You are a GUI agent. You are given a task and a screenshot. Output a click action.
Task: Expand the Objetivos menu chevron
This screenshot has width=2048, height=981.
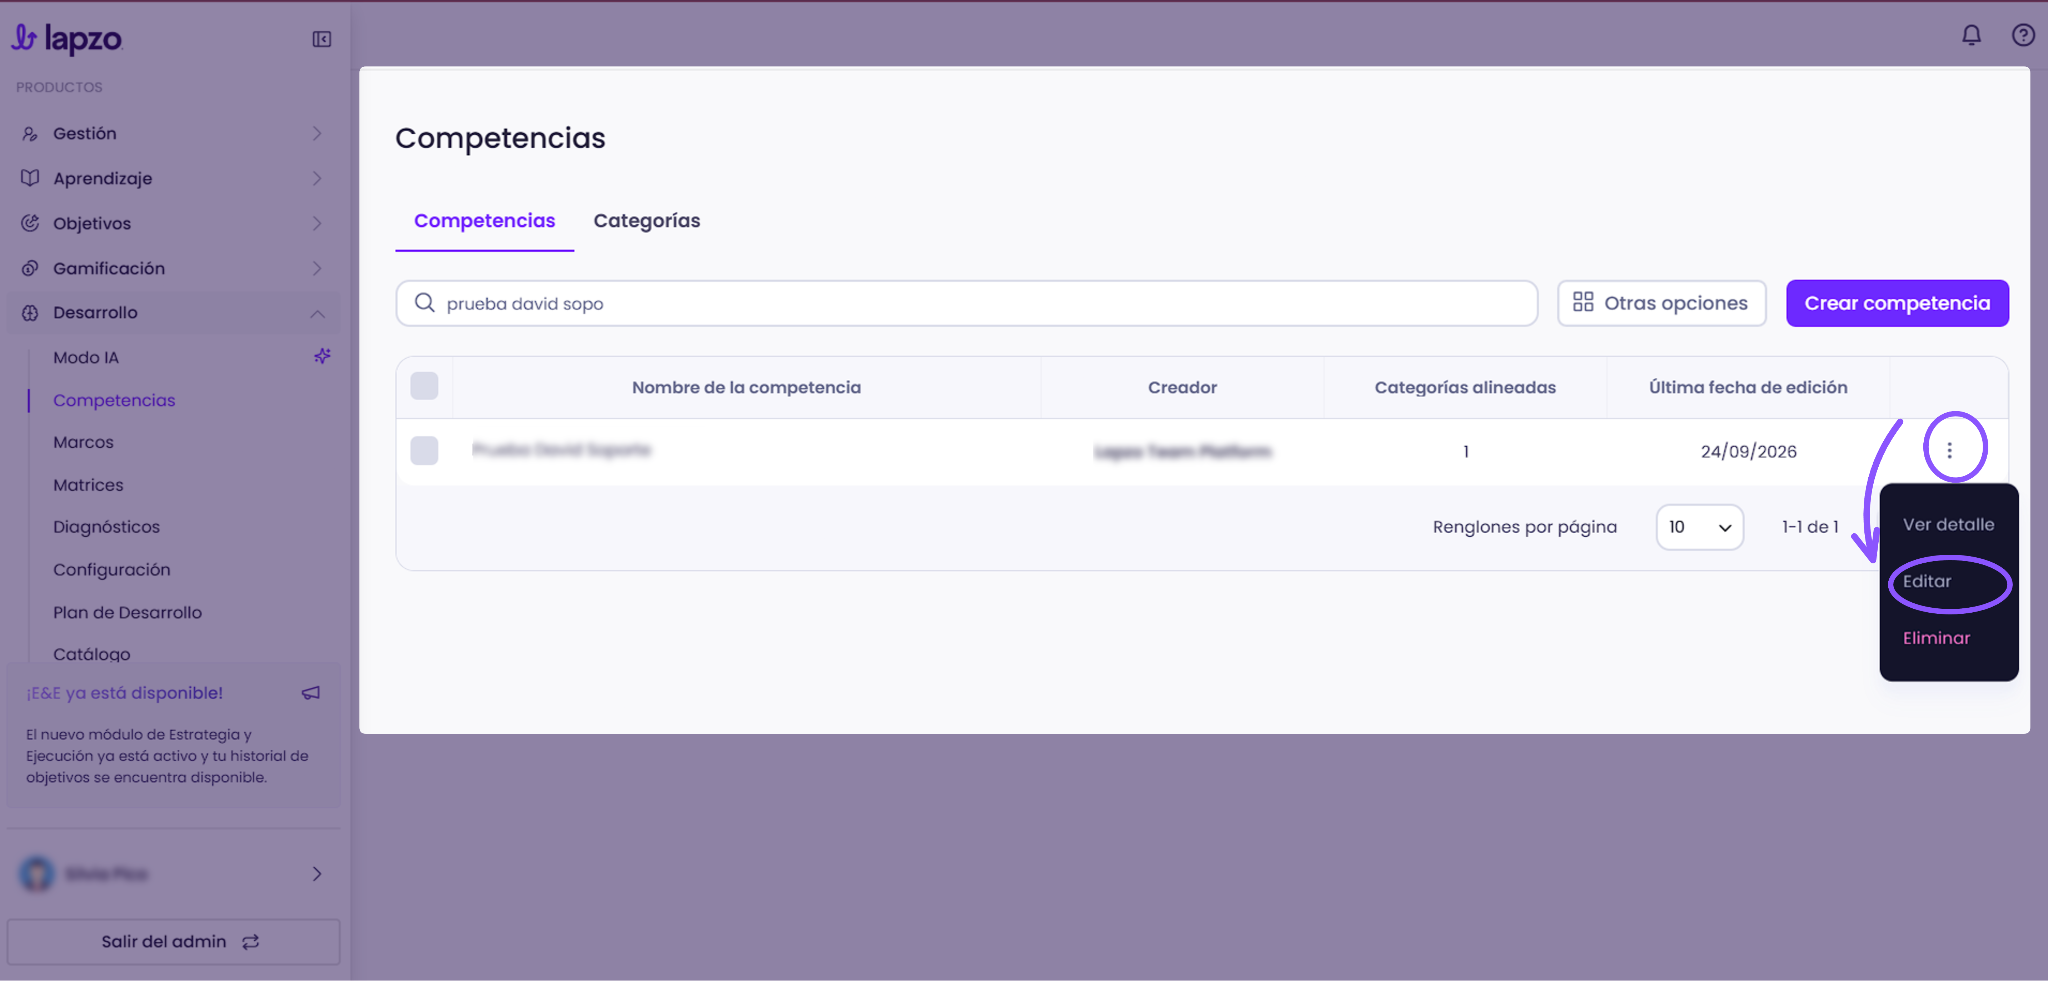(317, 223)
